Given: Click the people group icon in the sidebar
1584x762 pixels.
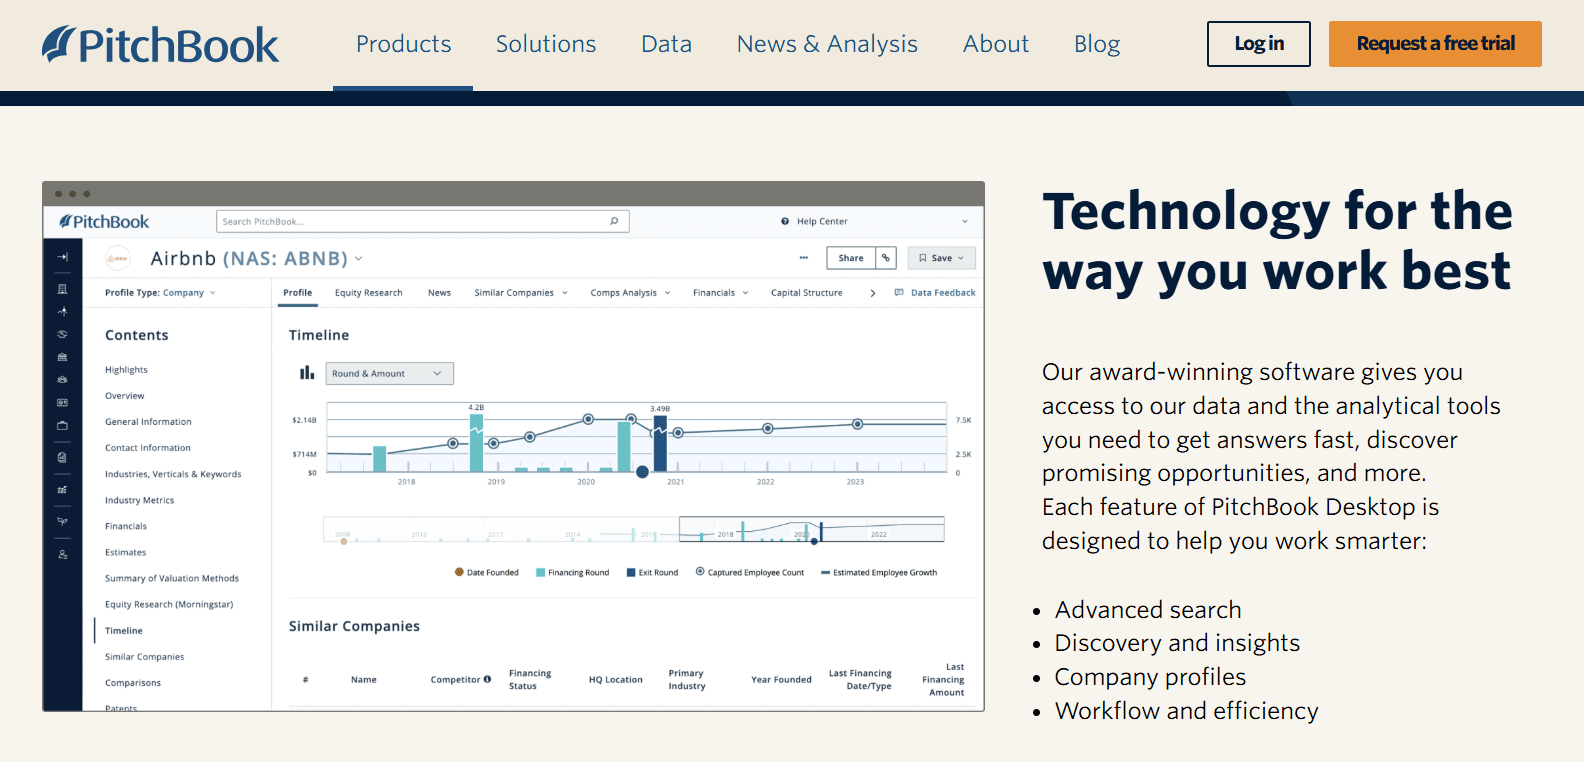Looking at the screenshot, I should (62, 380).
